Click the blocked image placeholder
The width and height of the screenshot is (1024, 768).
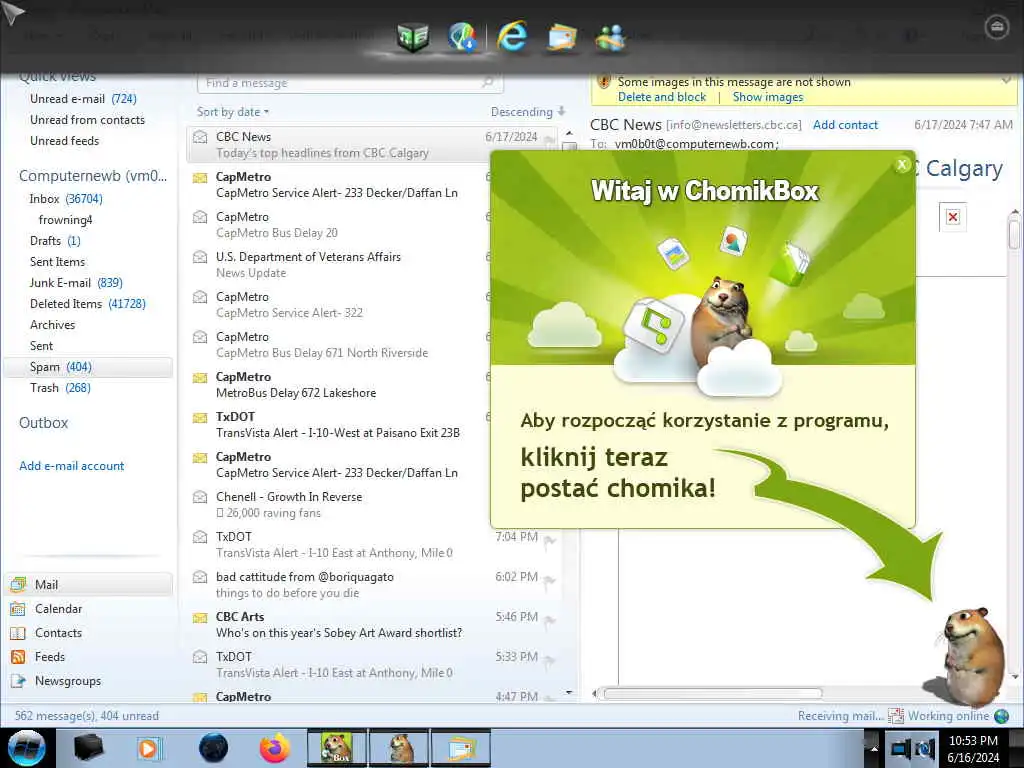(x=953, y=217)
